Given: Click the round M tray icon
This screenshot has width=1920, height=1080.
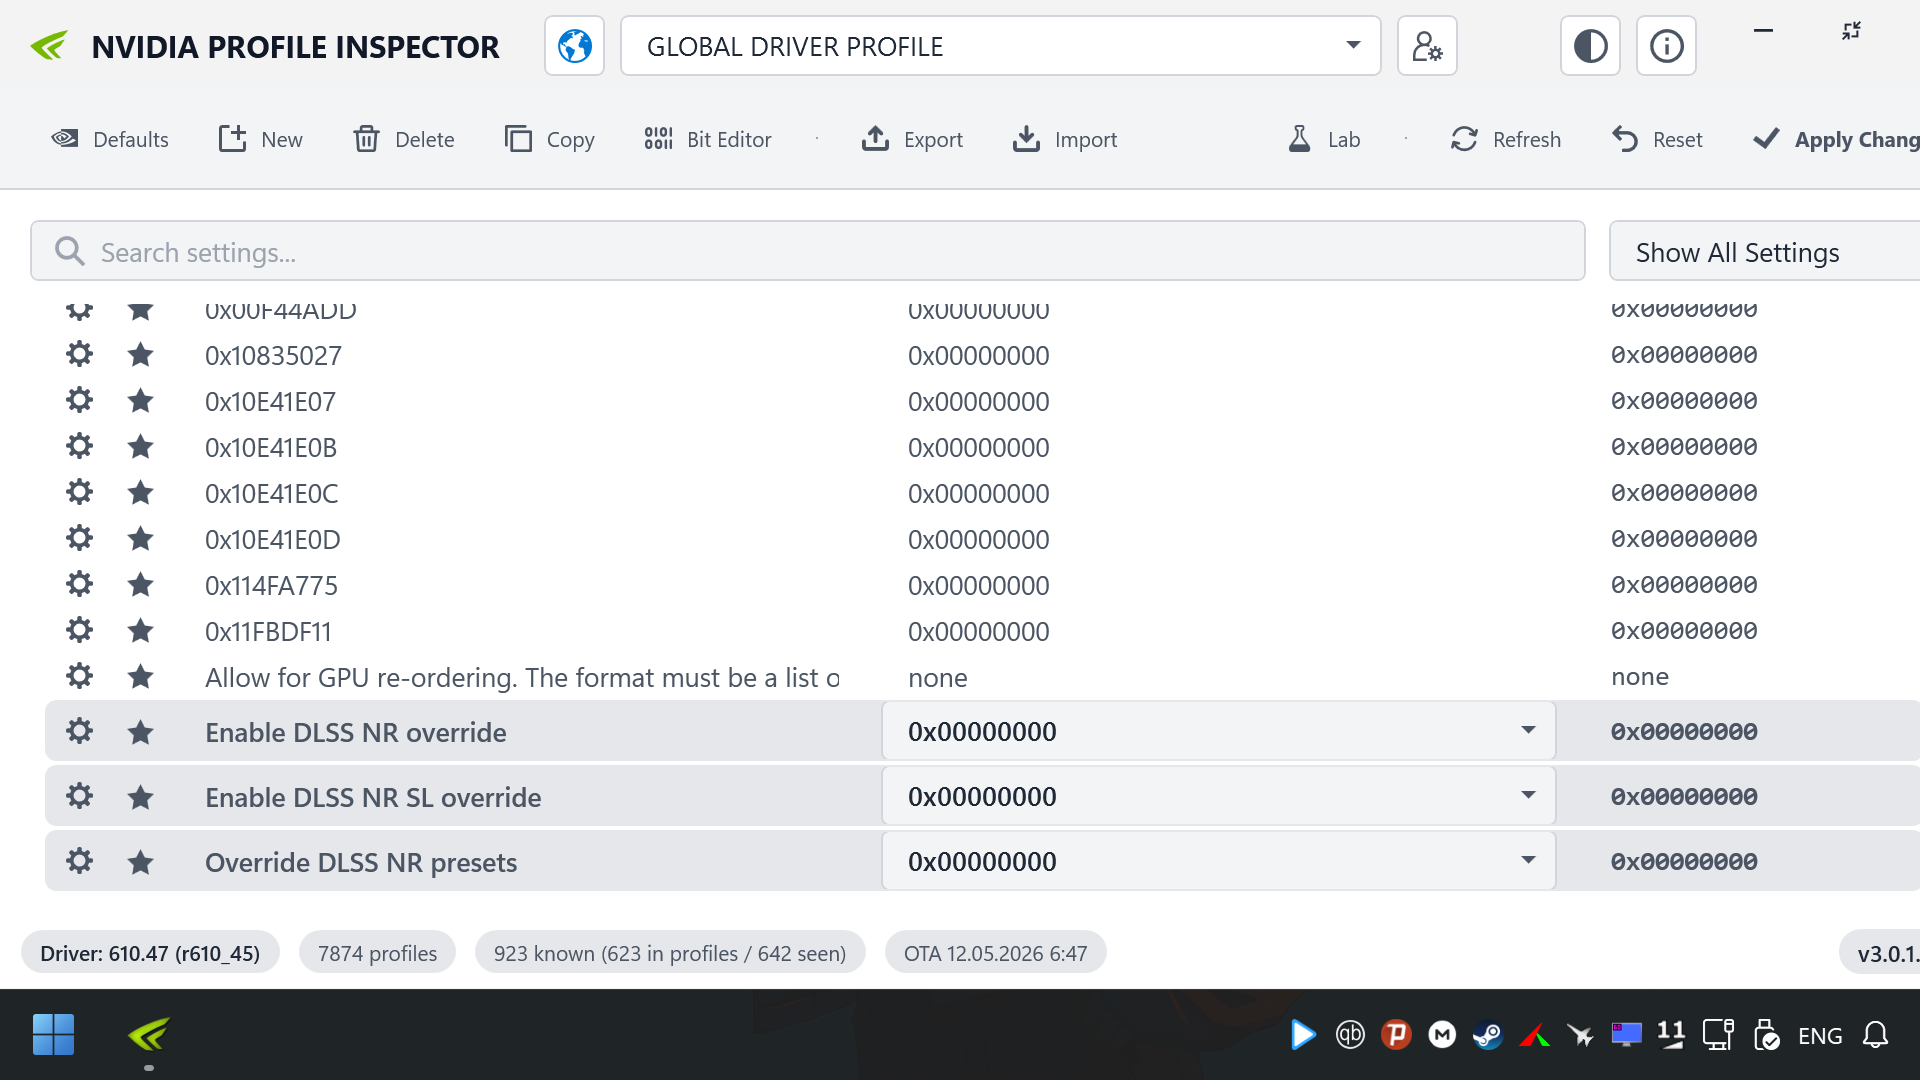Looking at the screenshot, I should (x=1442, y=1035).
